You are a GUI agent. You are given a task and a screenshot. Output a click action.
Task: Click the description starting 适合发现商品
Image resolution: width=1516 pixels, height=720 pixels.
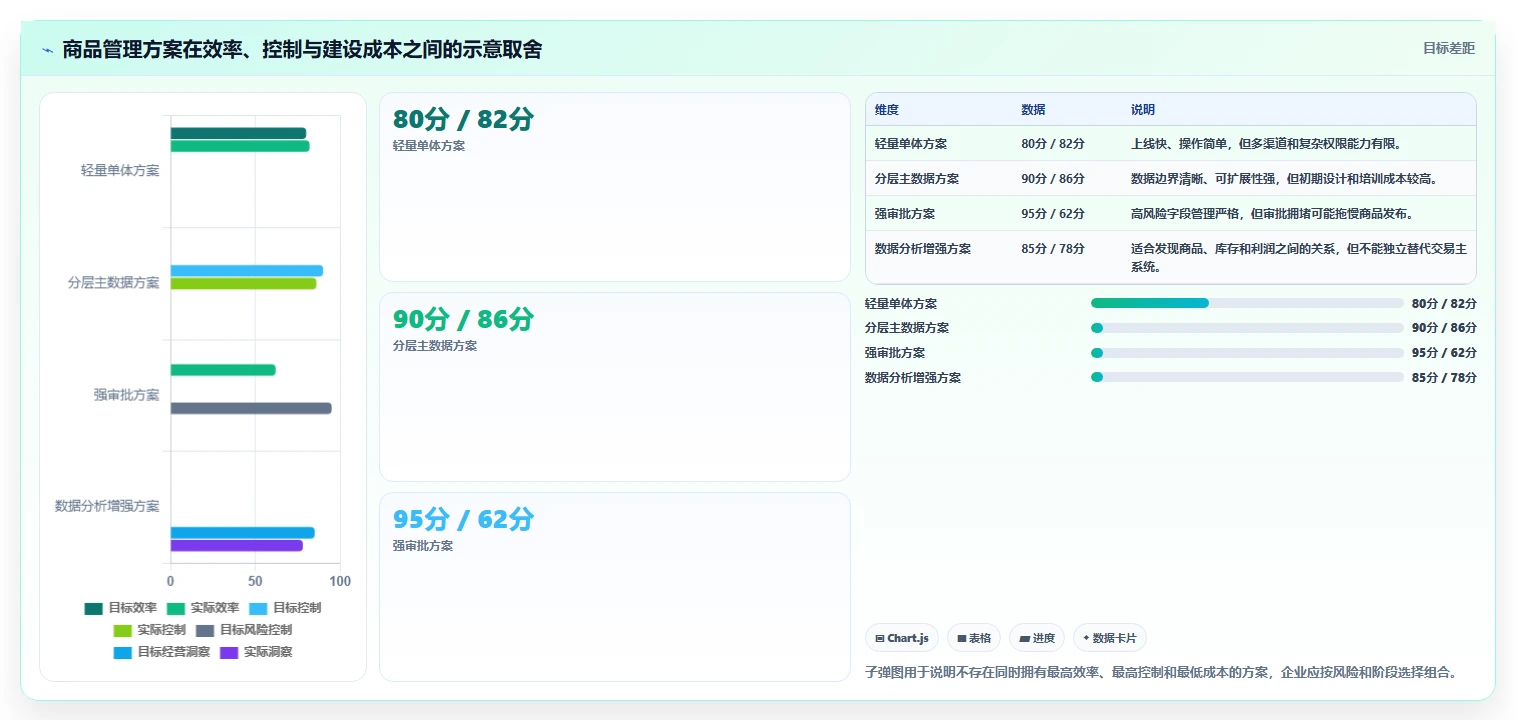(x=1299, y=258)
